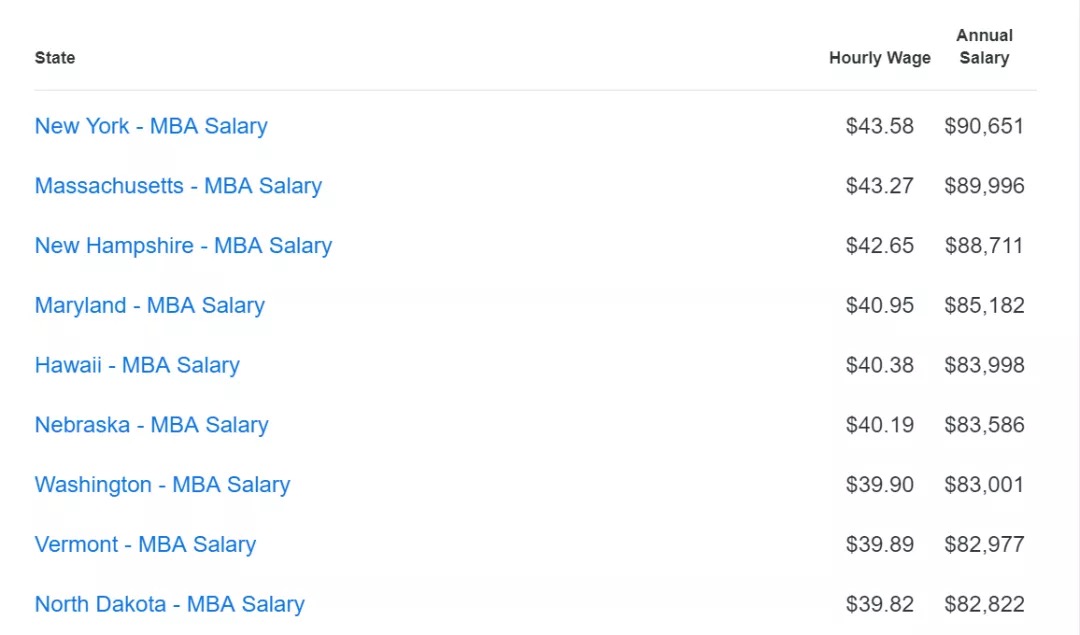Screen dimensions: 1080x635
Task: Open North Dakota - MBA Salary link
Action: click(x=169, y=604)
